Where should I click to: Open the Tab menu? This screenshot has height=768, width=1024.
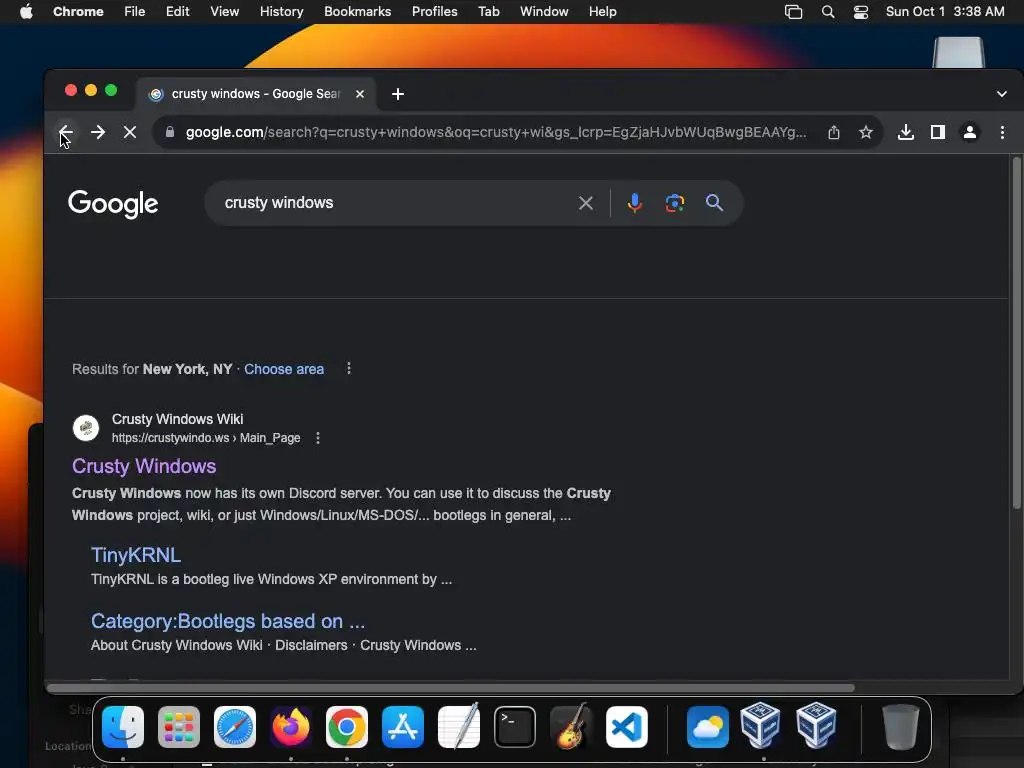(488, 12)
